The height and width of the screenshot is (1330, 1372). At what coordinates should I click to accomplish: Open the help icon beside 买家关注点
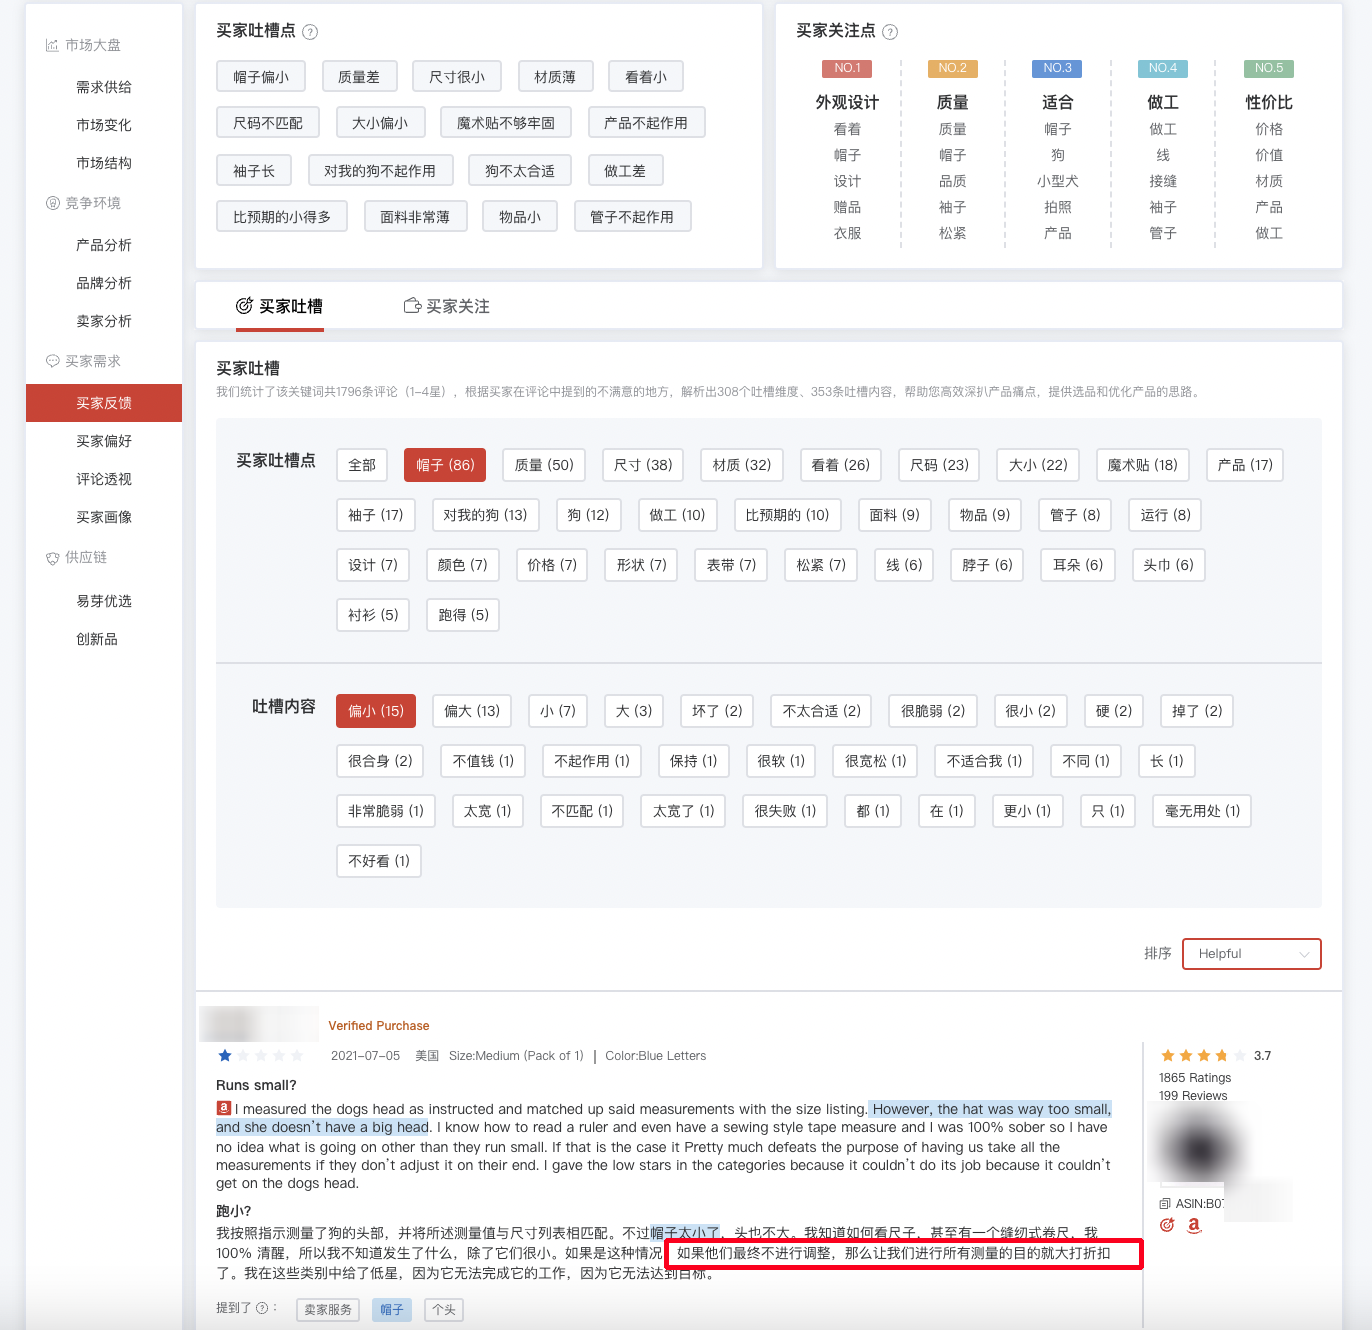[889, 31]
